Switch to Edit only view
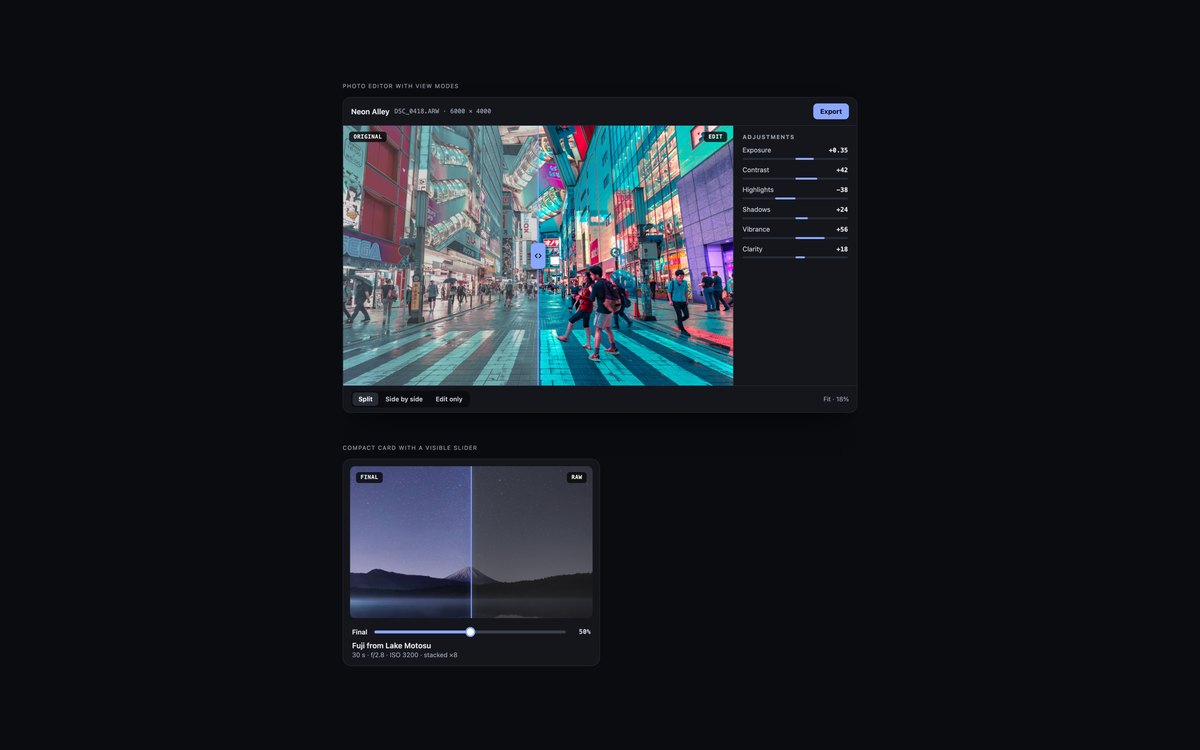 (449, 399)
